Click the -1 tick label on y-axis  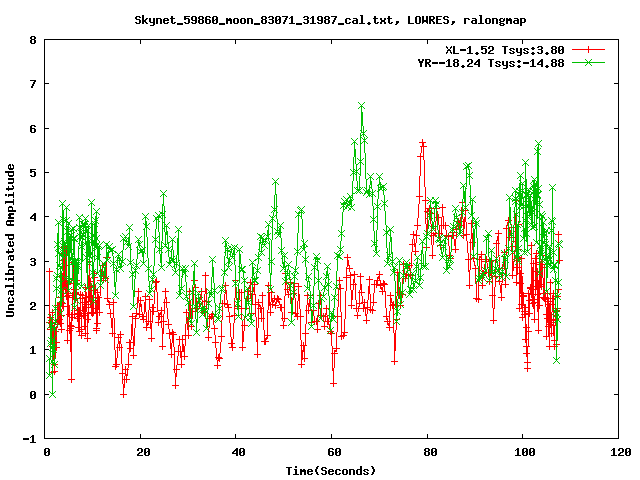(x=30, y=439)
